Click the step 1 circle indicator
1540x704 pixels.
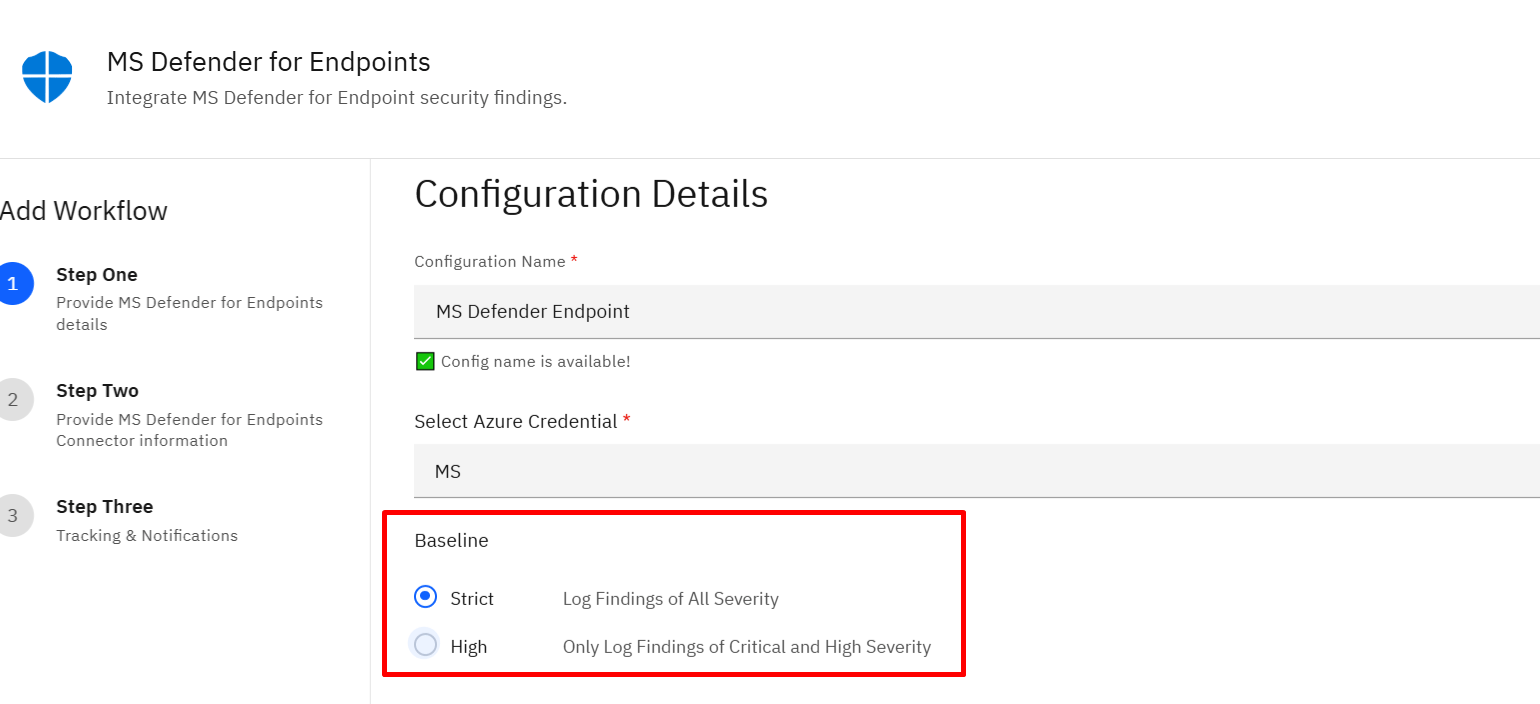coord(13,284)
